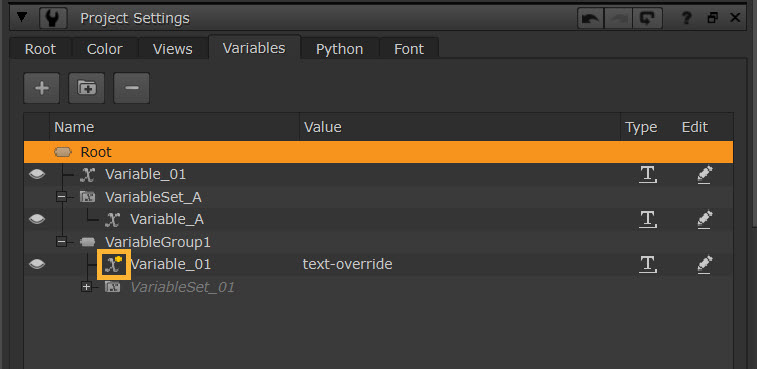This screenshot has width=757, height=369.
Task: Collapse the VariableSet_A tree node
Action: 61,197
